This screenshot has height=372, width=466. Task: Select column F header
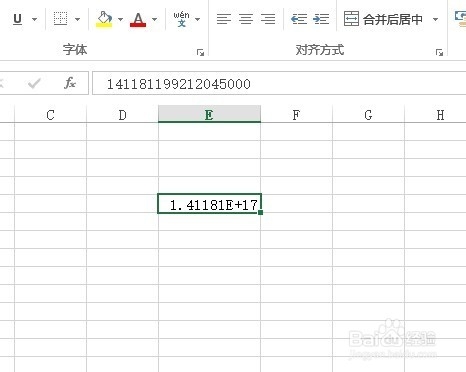click(296, 115)
